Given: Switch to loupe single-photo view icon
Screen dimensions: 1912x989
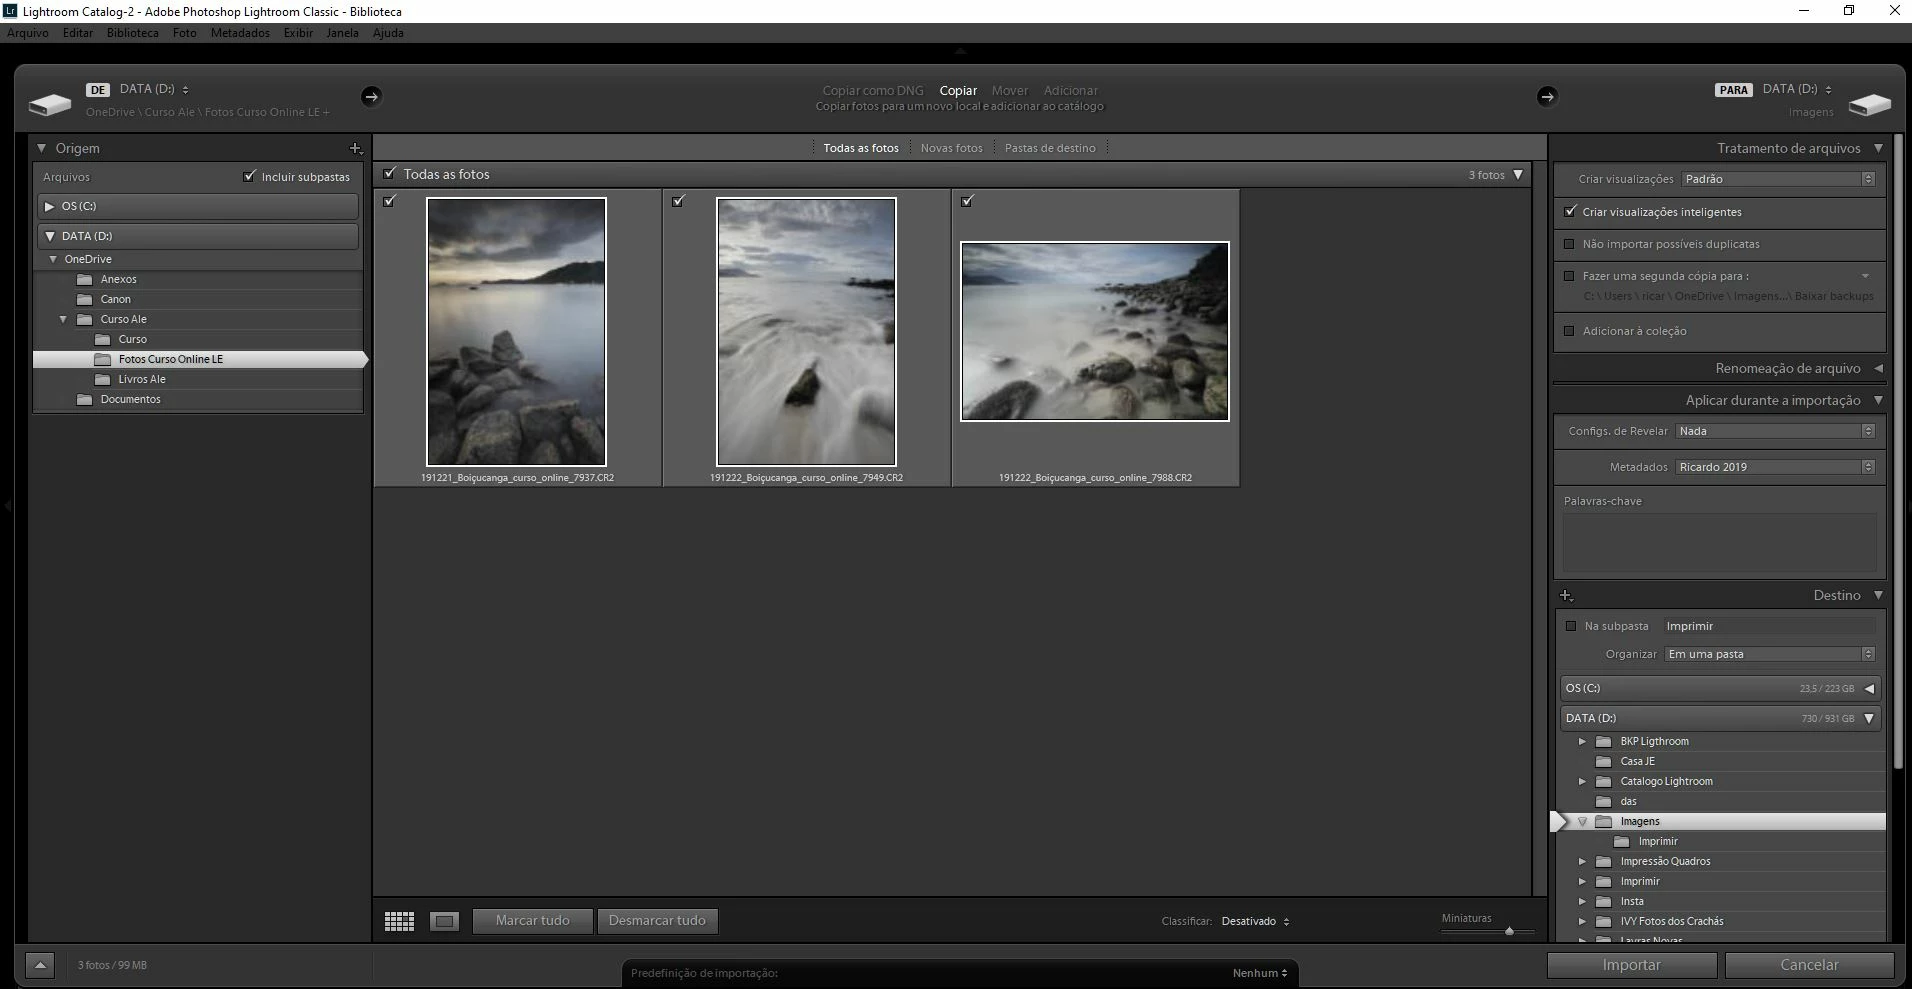Looking at the screenshot, I should tap(445, 921).
